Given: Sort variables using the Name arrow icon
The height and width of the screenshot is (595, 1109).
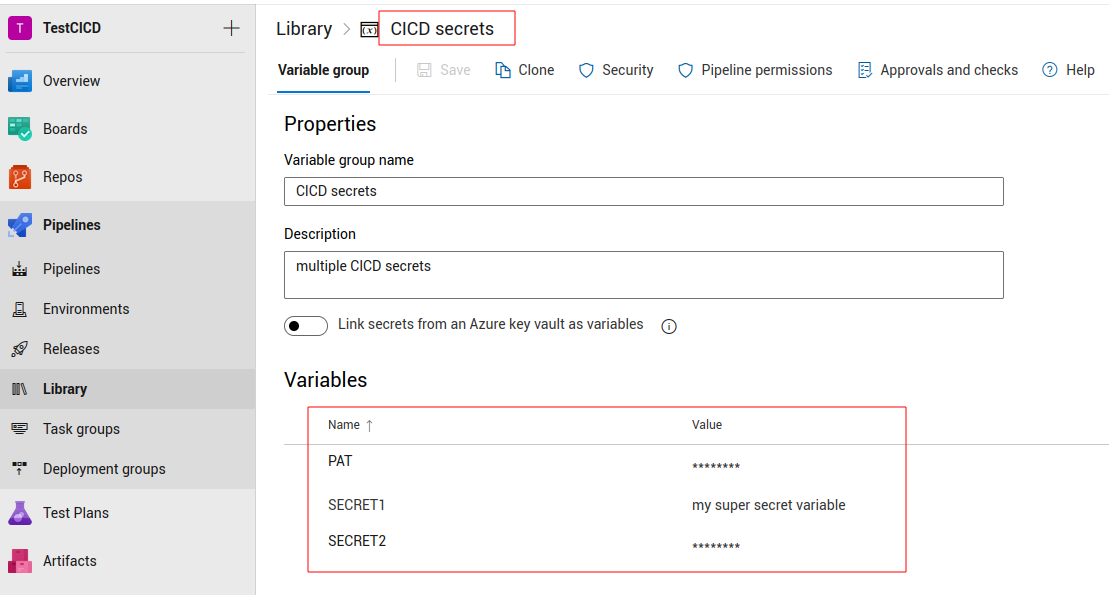Looking at the screenshot, I should (x=369, y=425).
